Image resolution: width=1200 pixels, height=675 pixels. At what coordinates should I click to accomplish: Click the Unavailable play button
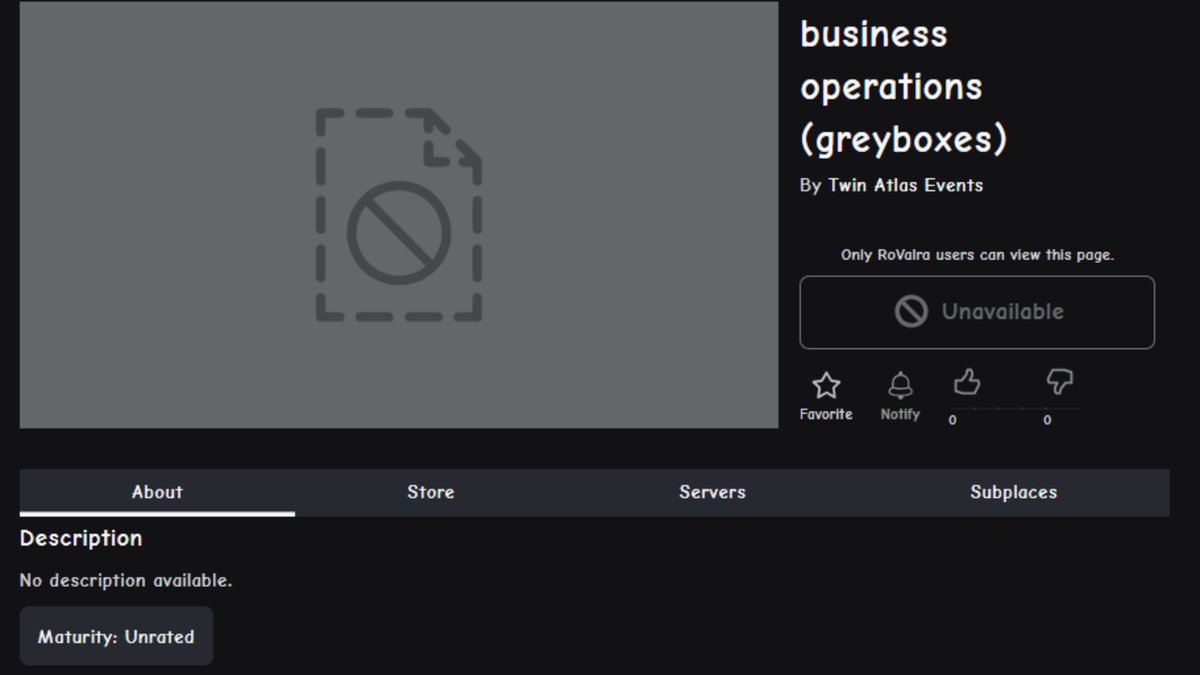point(977,312)
